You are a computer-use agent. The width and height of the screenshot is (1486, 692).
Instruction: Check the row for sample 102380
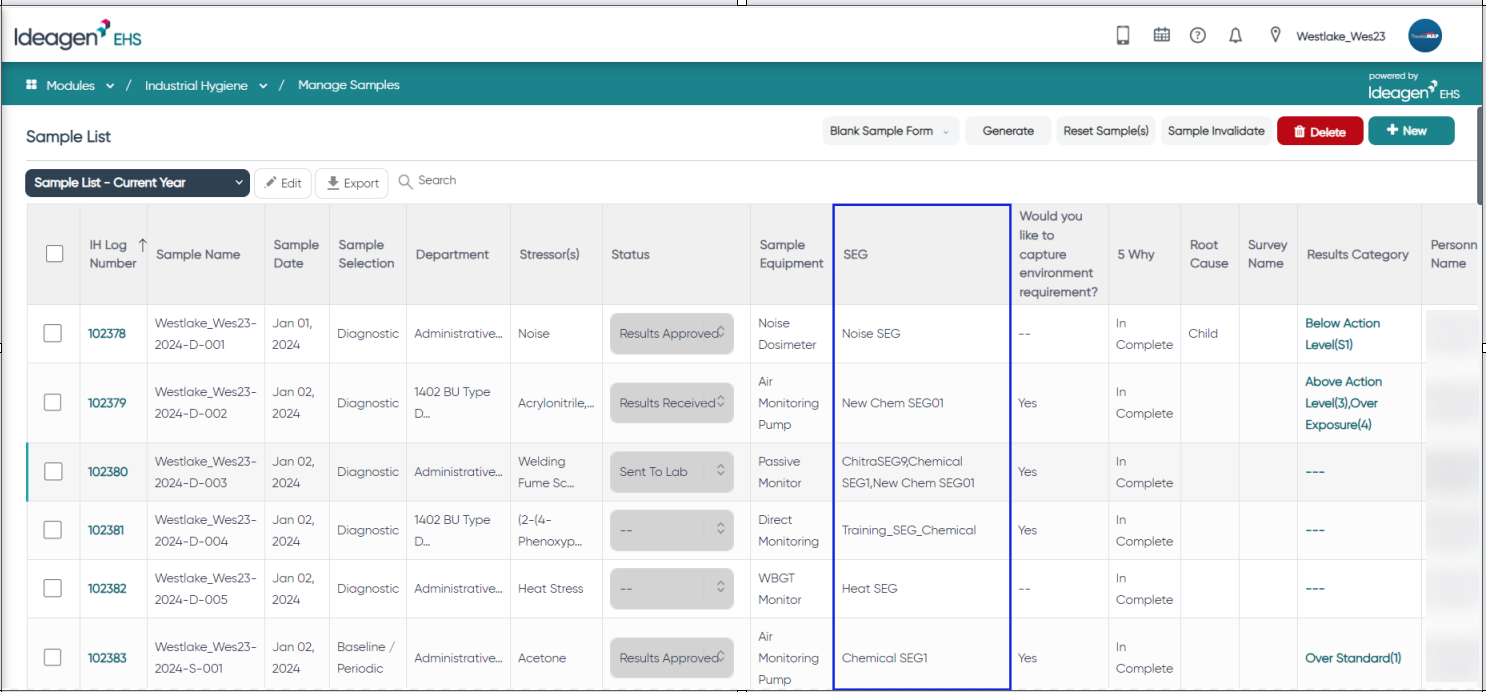(53, 471)
